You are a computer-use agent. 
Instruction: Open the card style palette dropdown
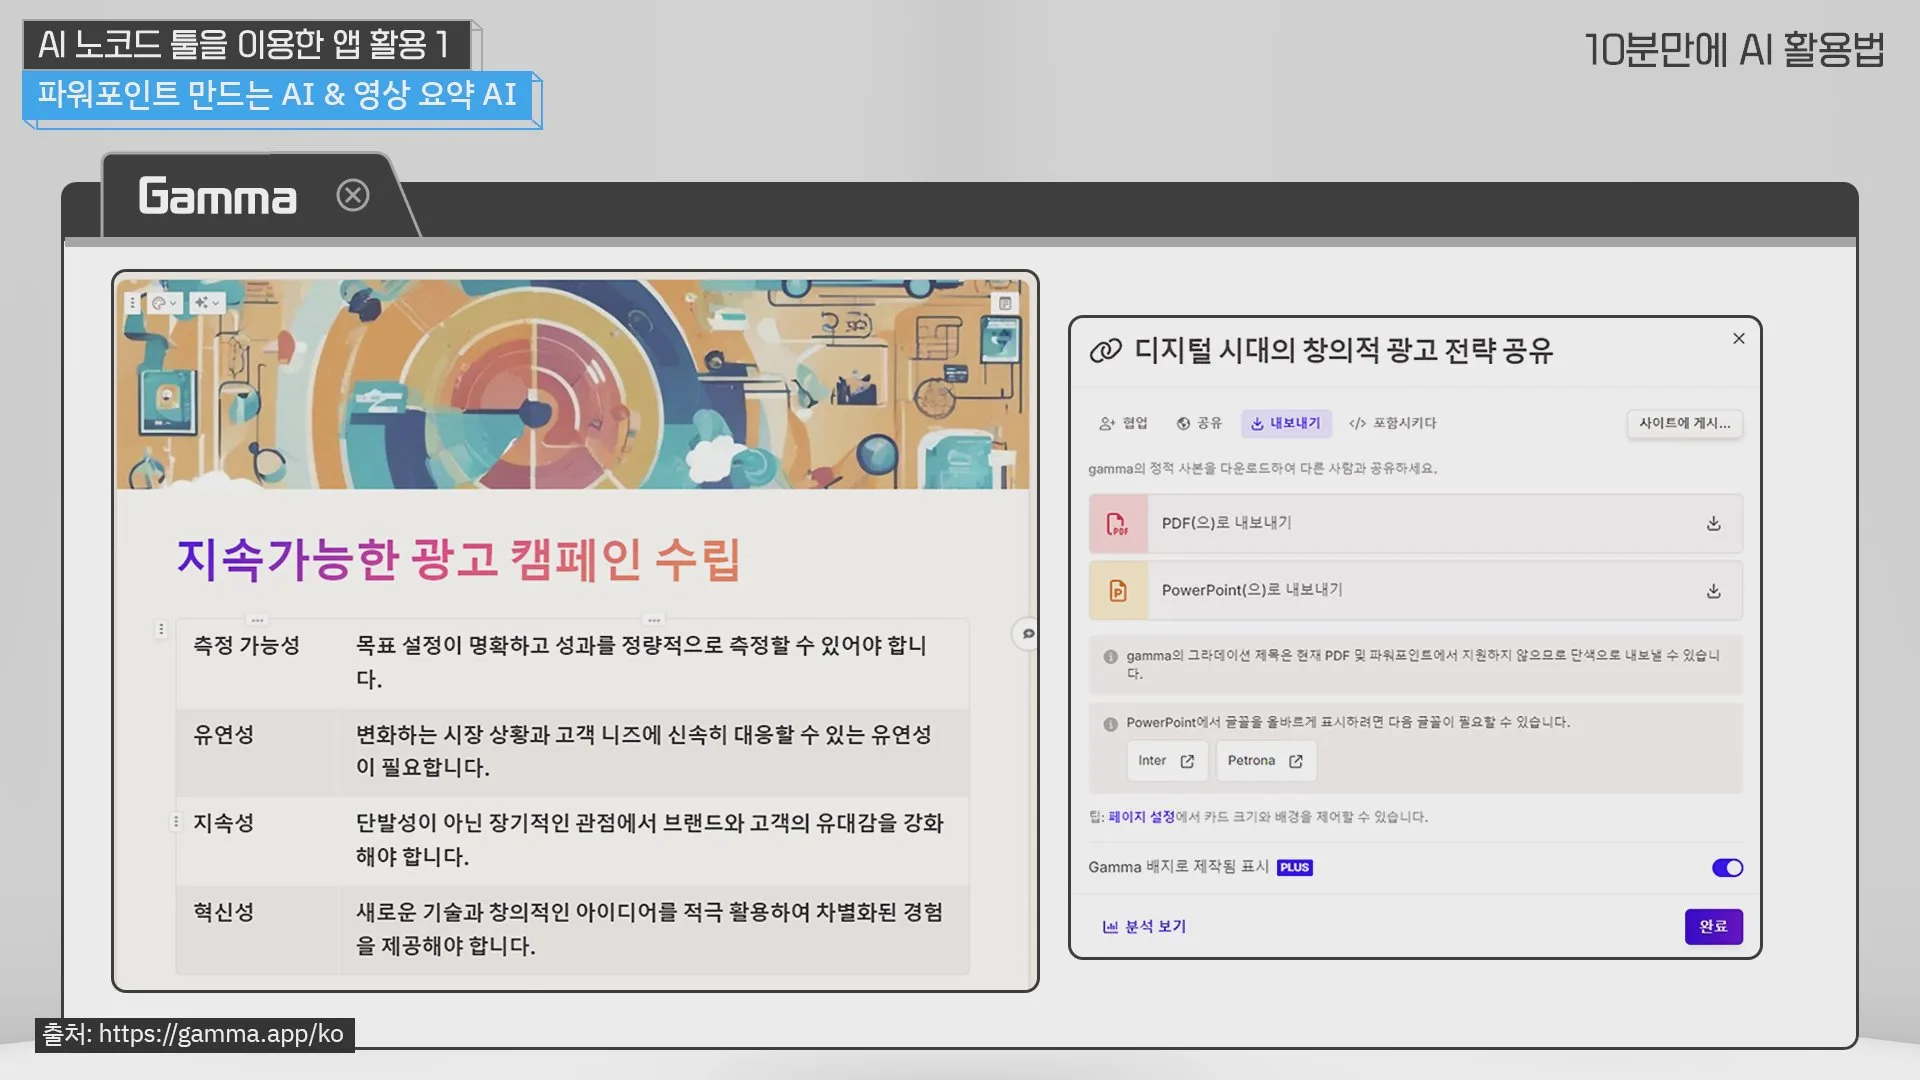click(164, 303)
